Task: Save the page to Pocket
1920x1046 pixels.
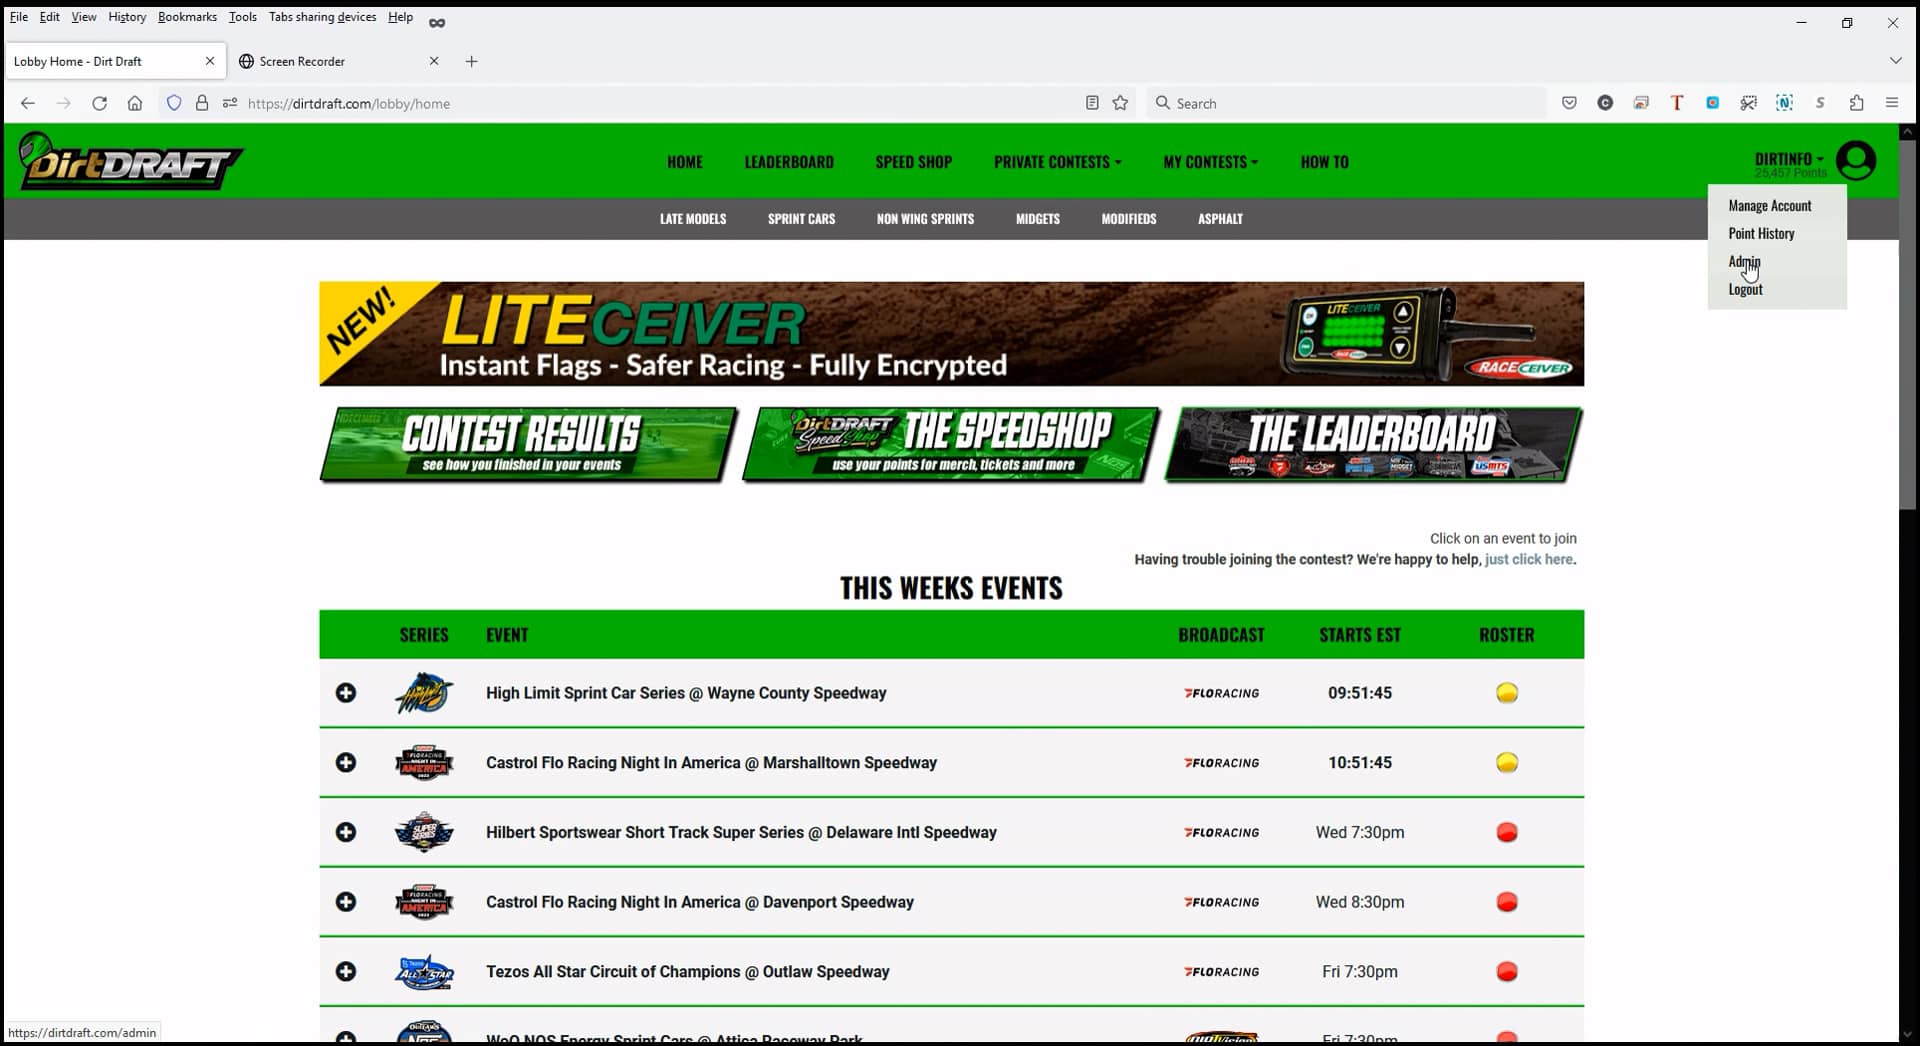Action: pos(1569,103)
